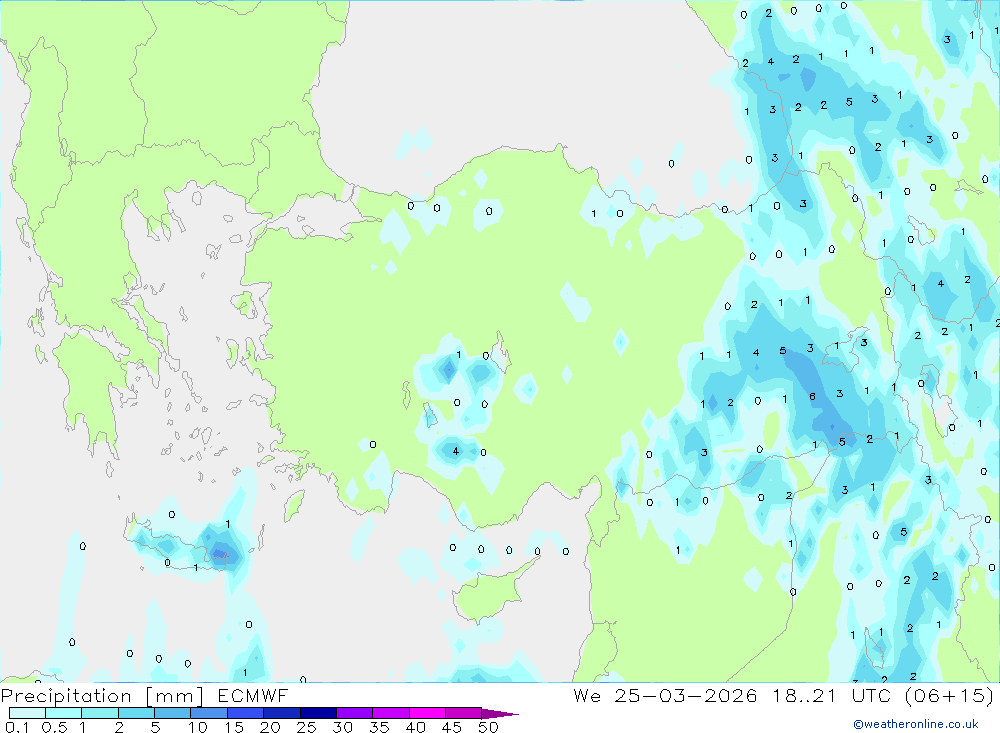Click the '20' legend scale label
This screenshot has height=733, width=1000.
point(270,727)
